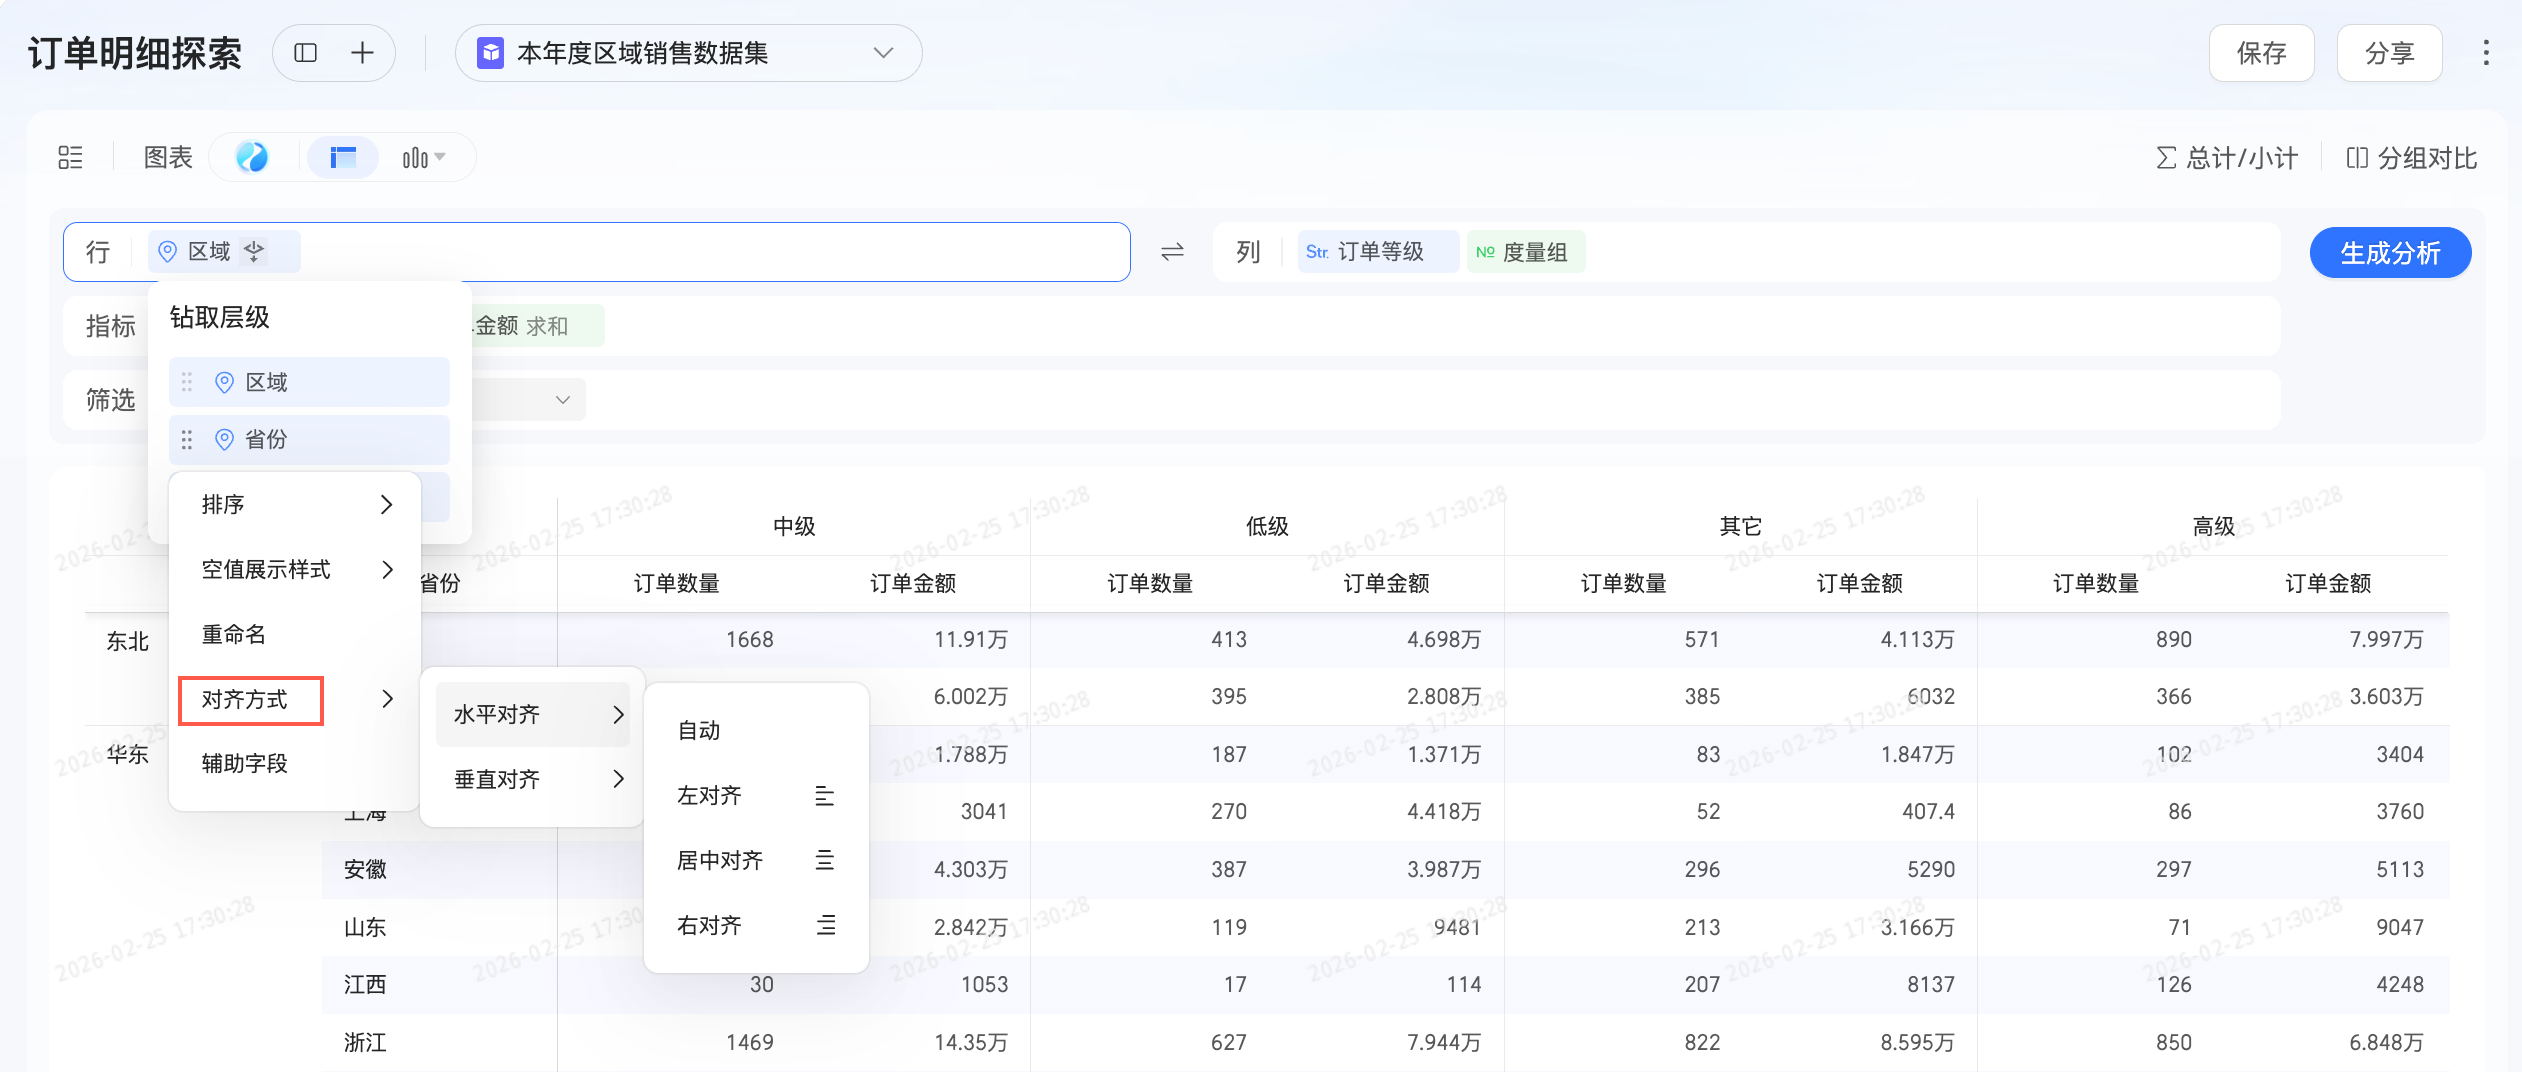
Task: Click the drag handle of 省份 level
Action: pyautogui.click(x=187, y=440)
